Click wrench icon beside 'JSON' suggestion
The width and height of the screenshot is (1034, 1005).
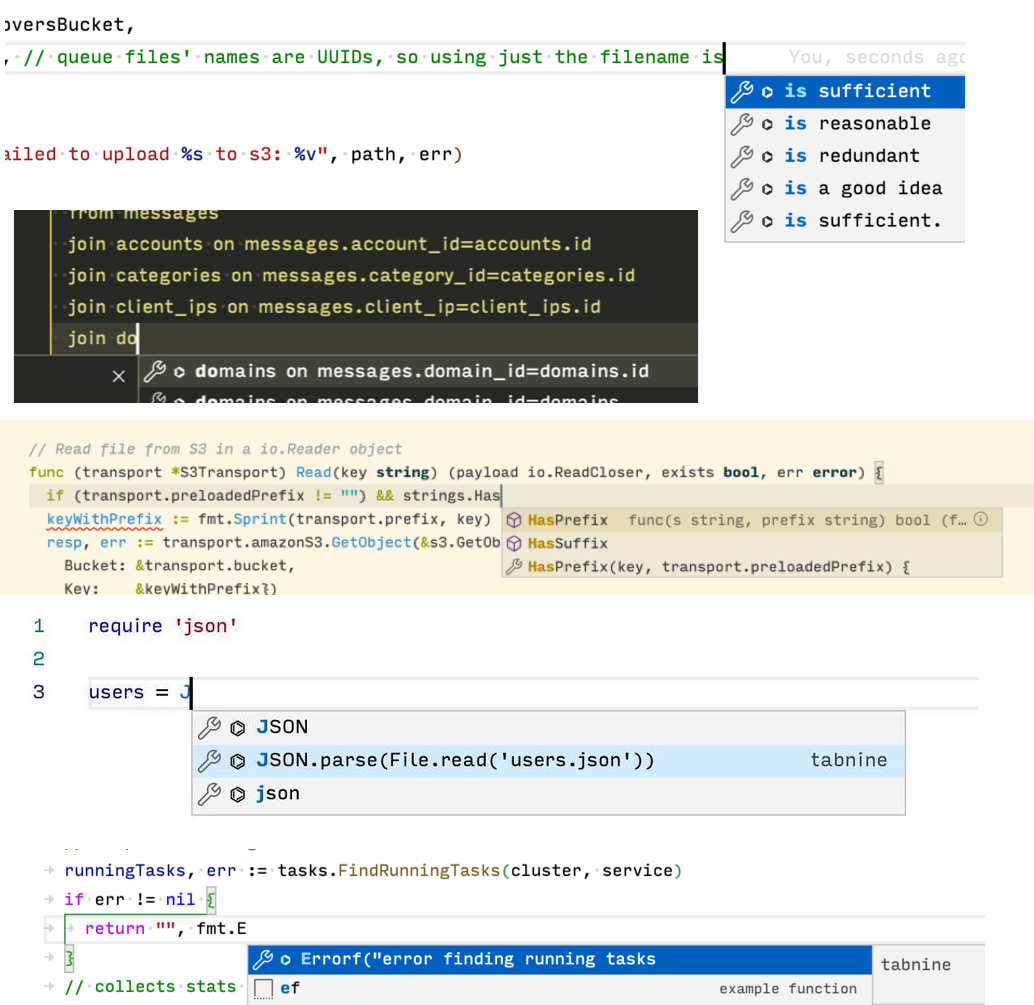[209, 727]
